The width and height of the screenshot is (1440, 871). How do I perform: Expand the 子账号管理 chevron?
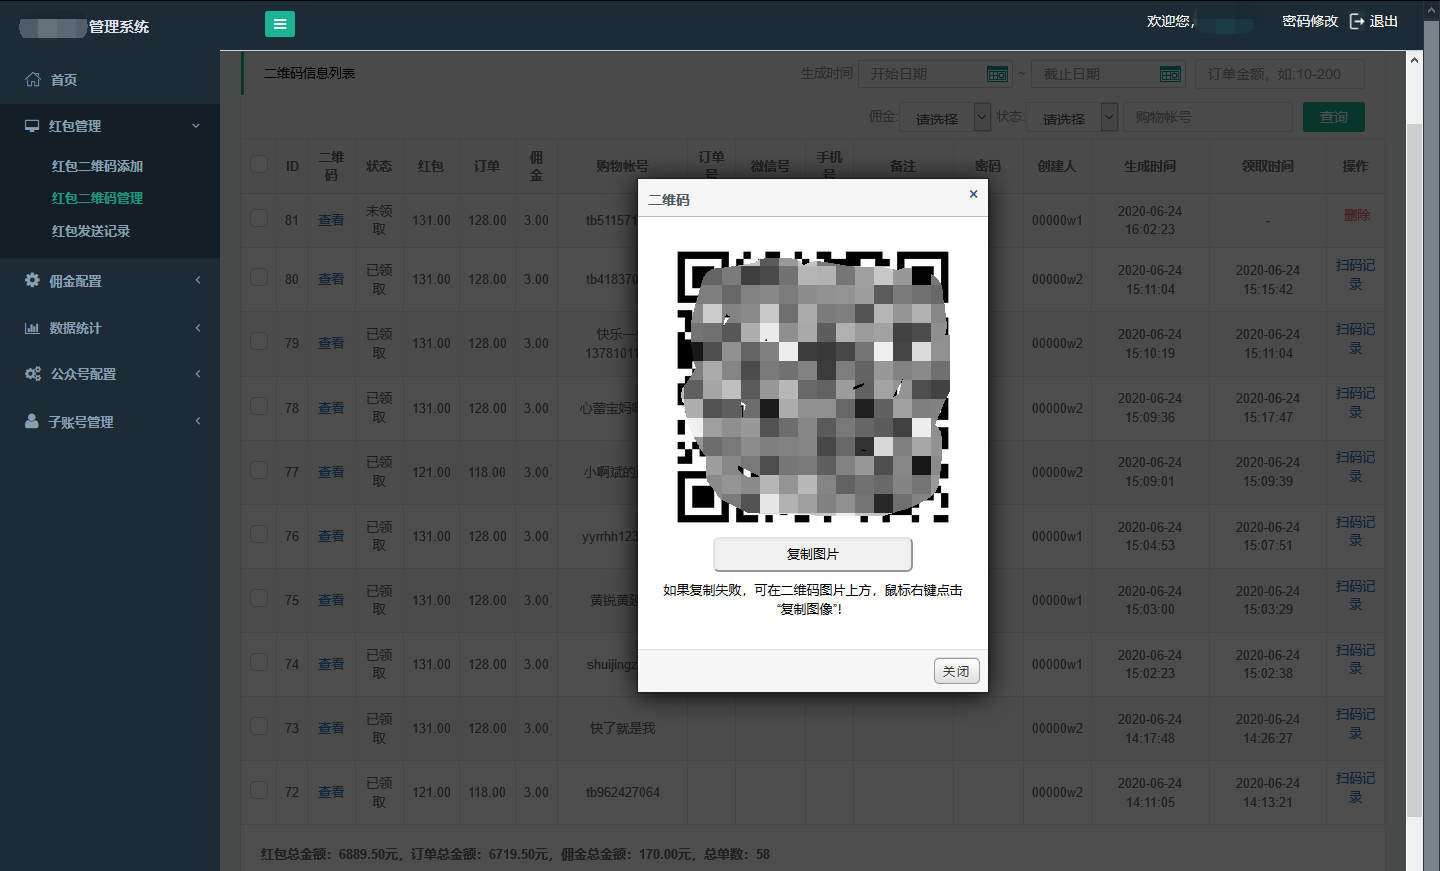197,421
